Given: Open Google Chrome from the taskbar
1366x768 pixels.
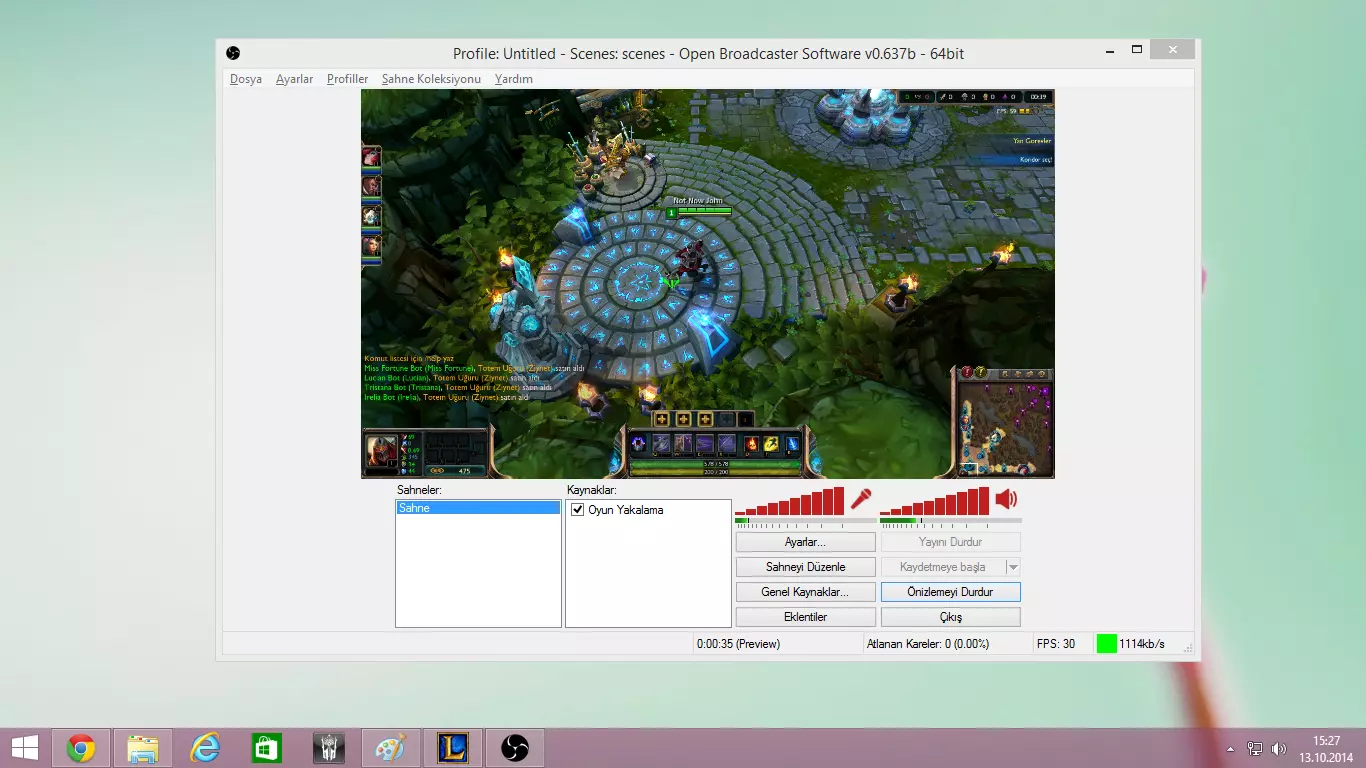Looking at the screenshot, I should 81,747.
